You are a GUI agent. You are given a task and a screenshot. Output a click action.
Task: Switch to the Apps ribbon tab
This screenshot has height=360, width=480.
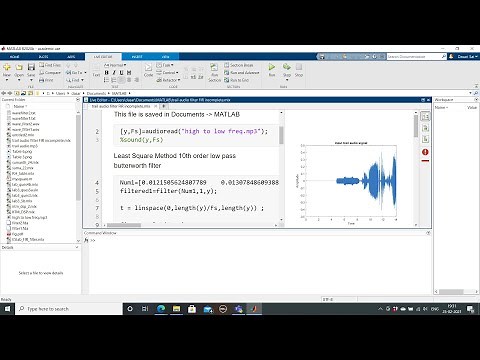coord(71,57)
